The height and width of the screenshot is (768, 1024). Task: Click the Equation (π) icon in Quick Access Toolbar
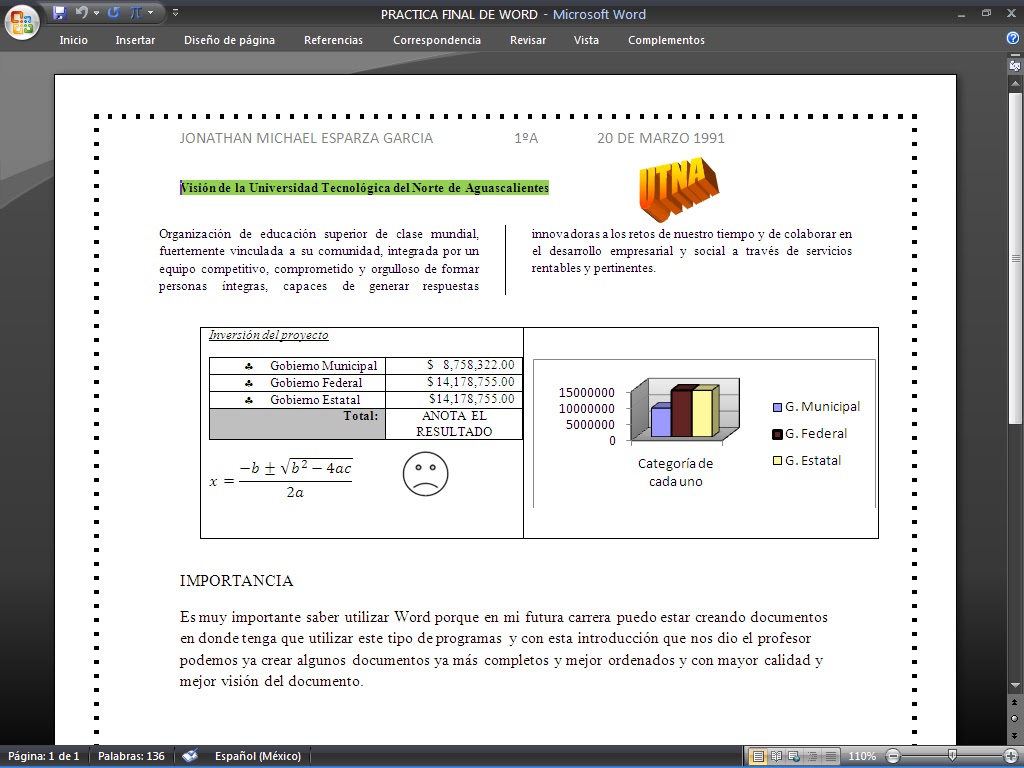pos(136,12)
